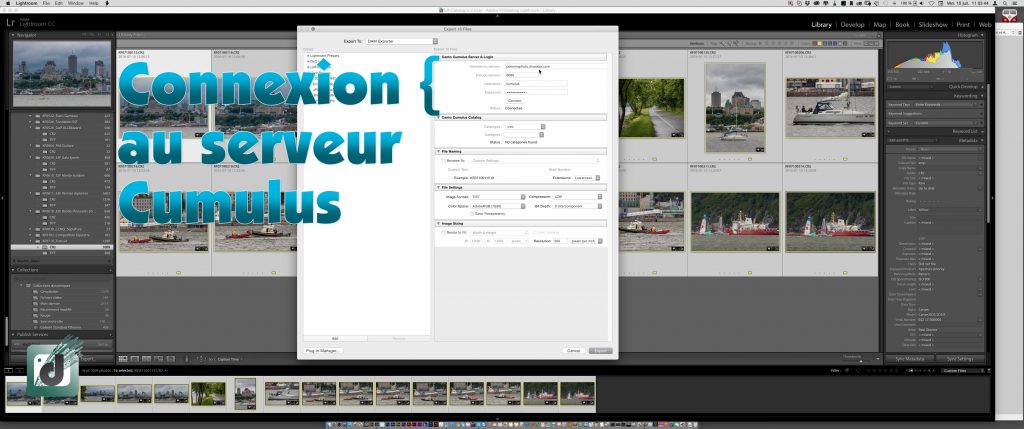Open Compare view in Library toolbar
Viewport: 1024px width, 429px height.
coord(146,358)
